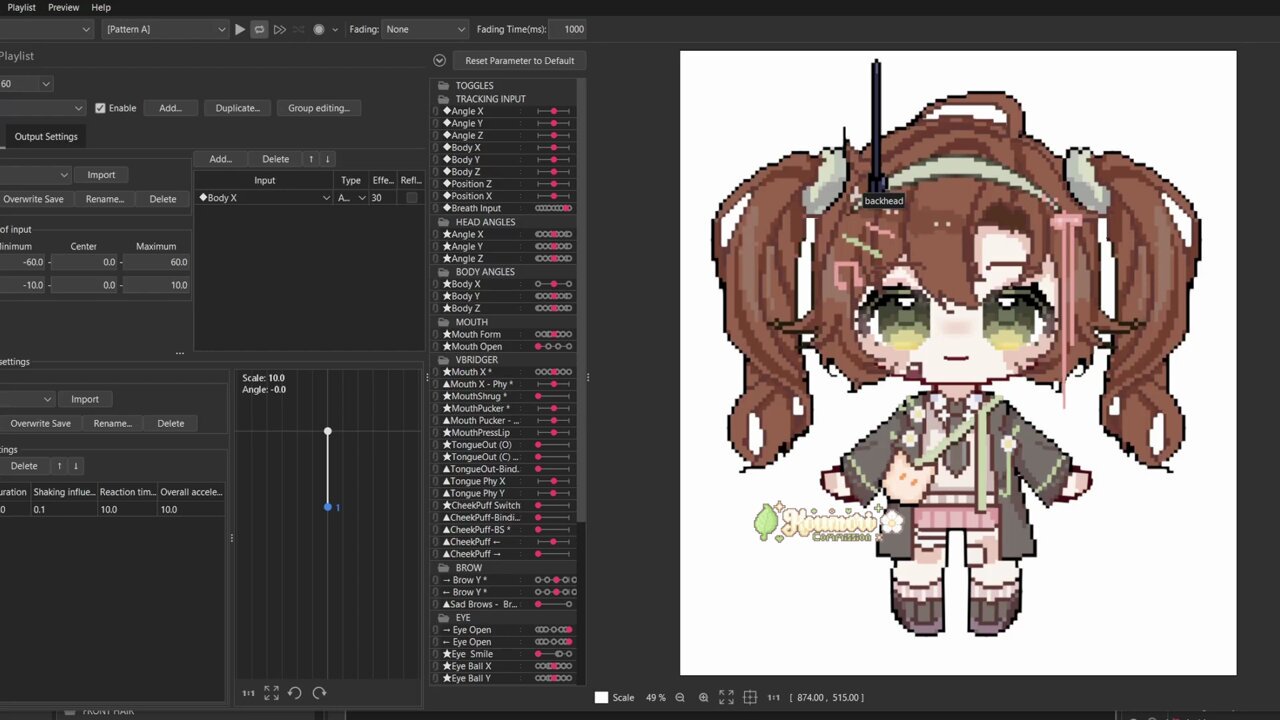Fit model preview to window icon
Screen dimensions: 1280x720
pos(726,697)
